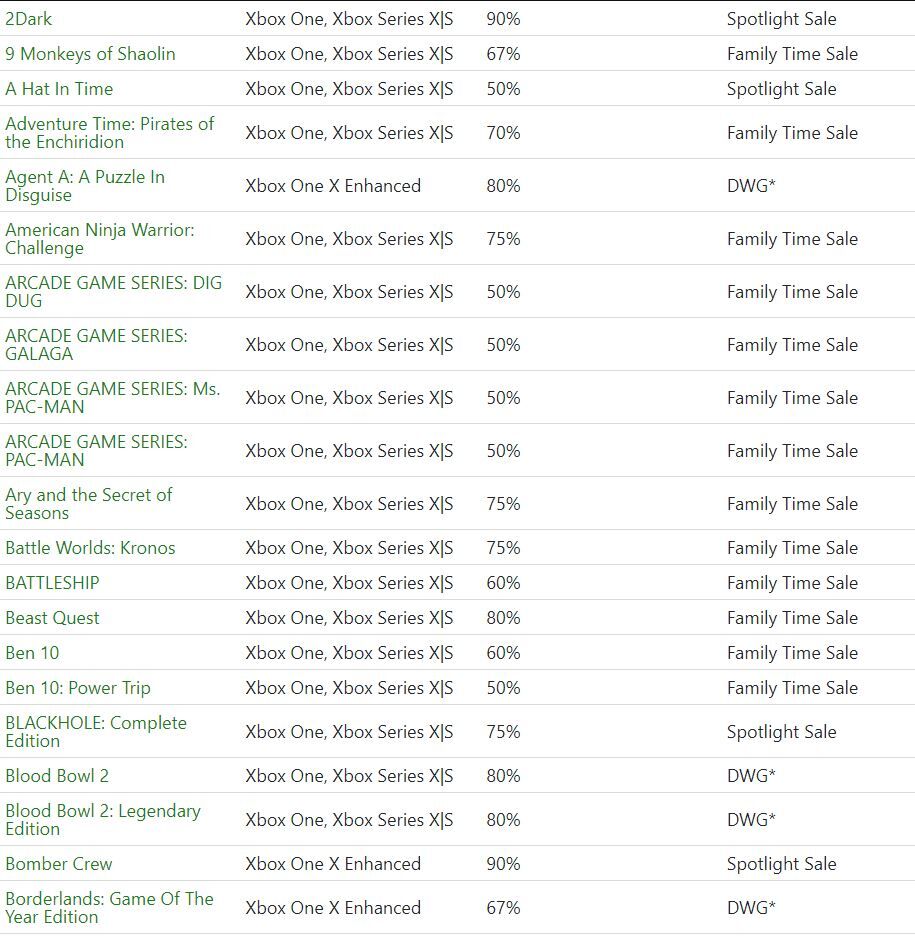Screen dimensions: 915x936
Task: Select 90% discount in Bomber Crew row
Action: coord(503,864)
